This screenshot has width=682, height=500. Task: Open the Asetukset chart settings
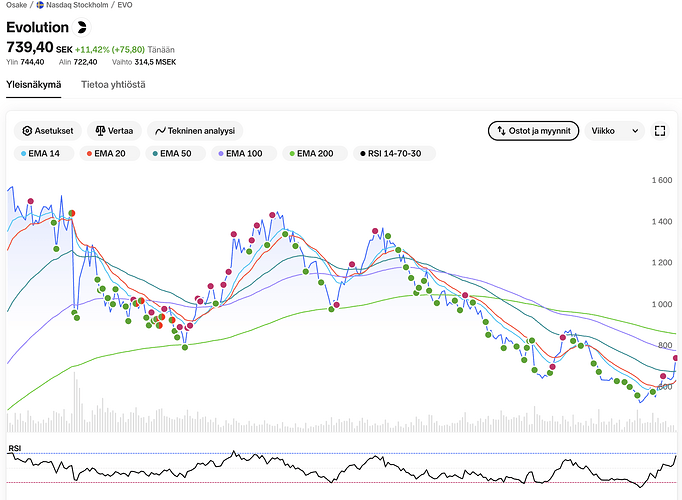[x=48, y=131]
